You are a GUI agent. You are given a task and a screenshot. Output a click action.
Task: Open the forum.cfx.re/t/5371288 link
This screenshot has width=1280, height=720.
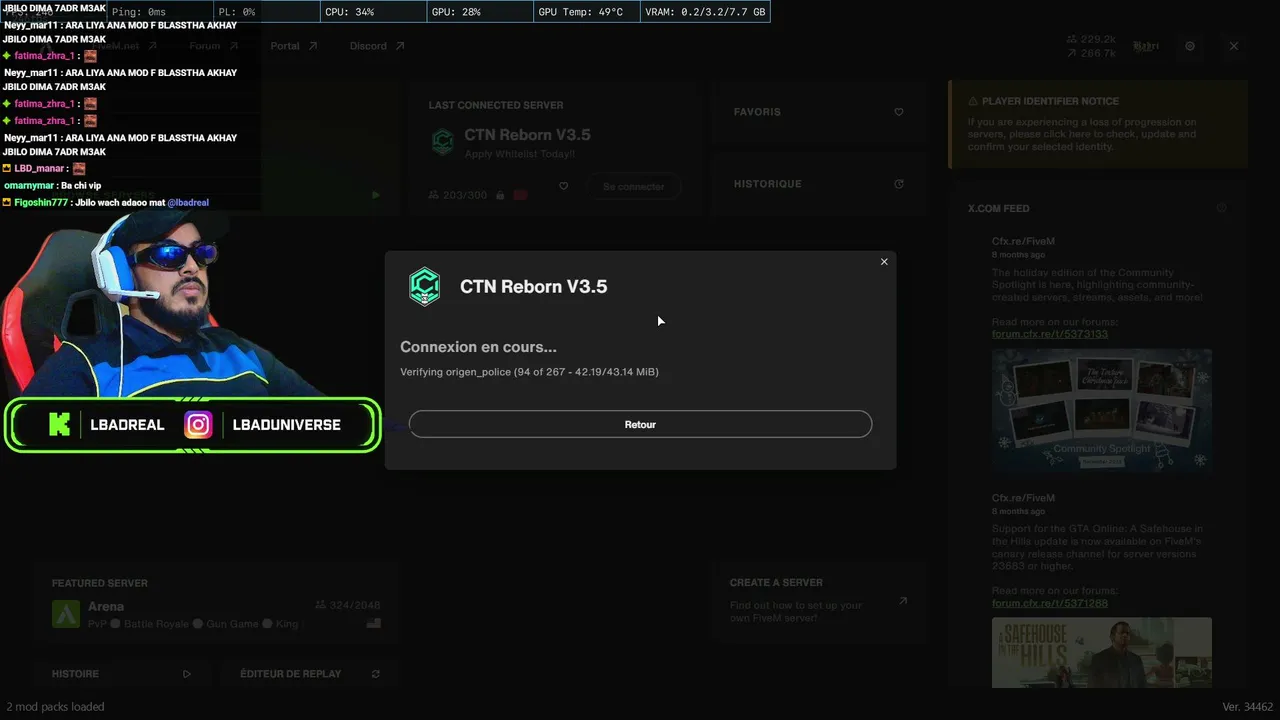[x=1050, y=603]
